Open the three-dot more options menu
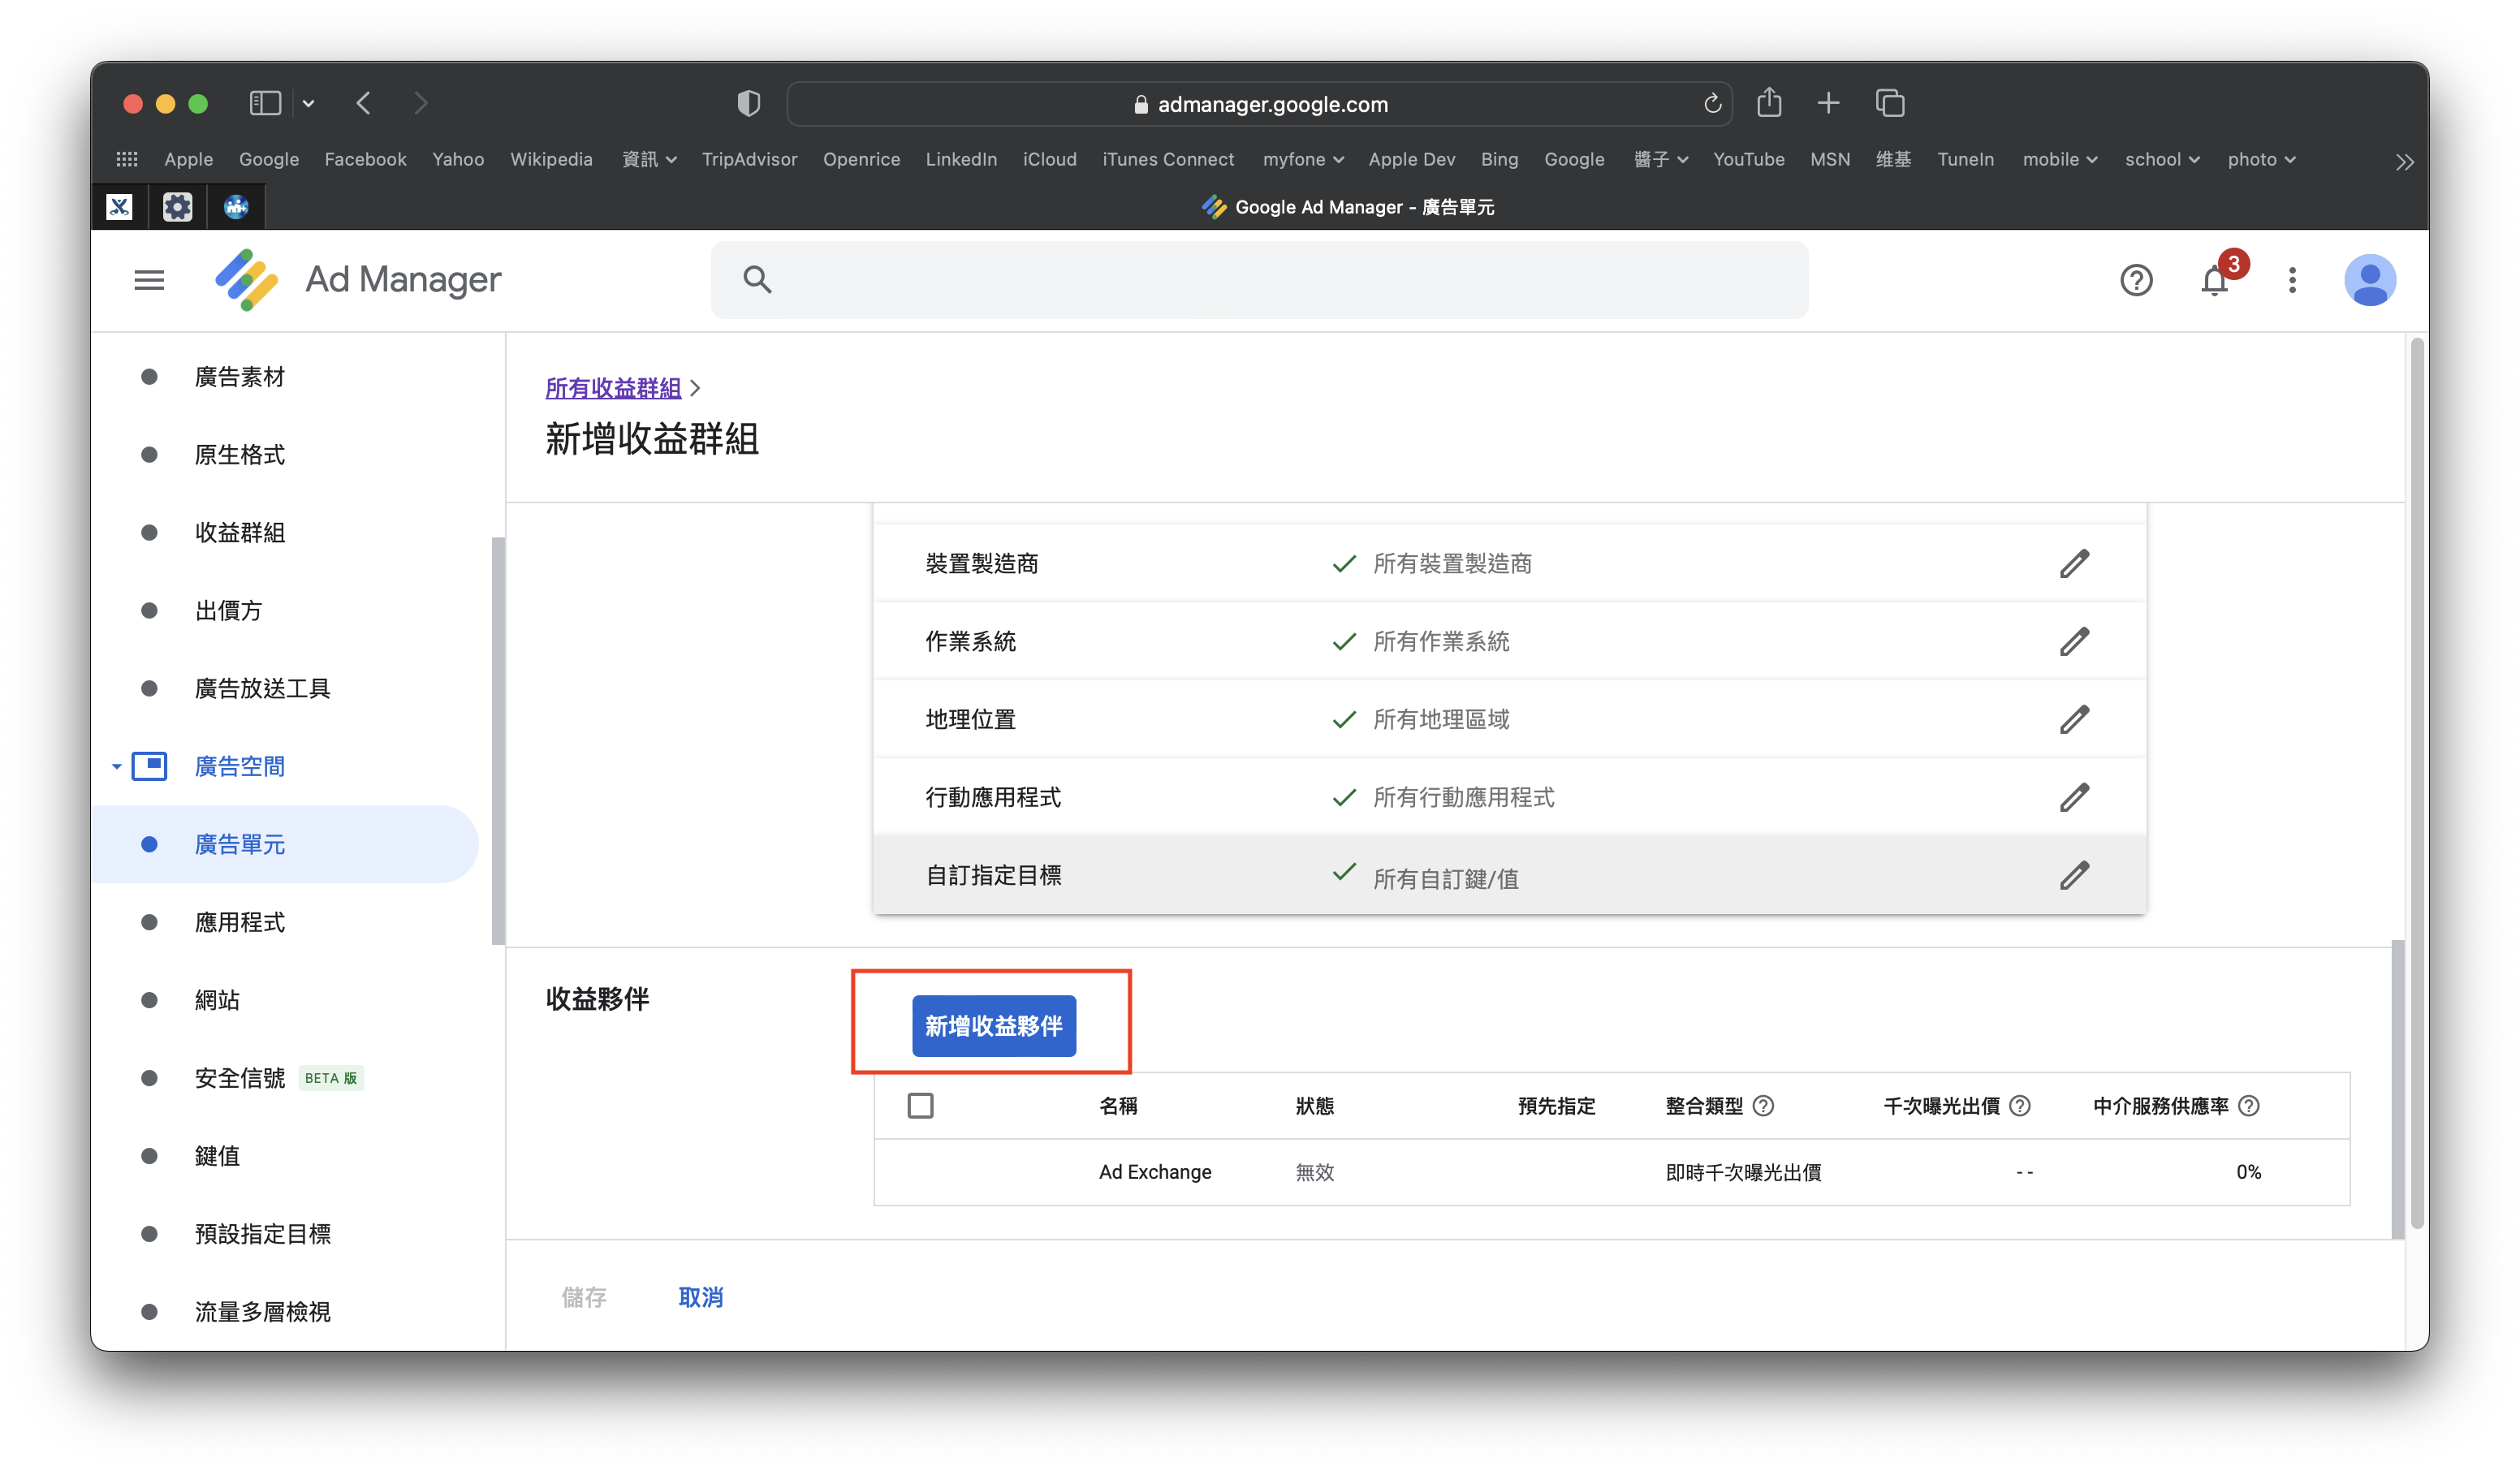Image resolution: width=2520 pixels, height=1471 pixels. pos(2292,280)
